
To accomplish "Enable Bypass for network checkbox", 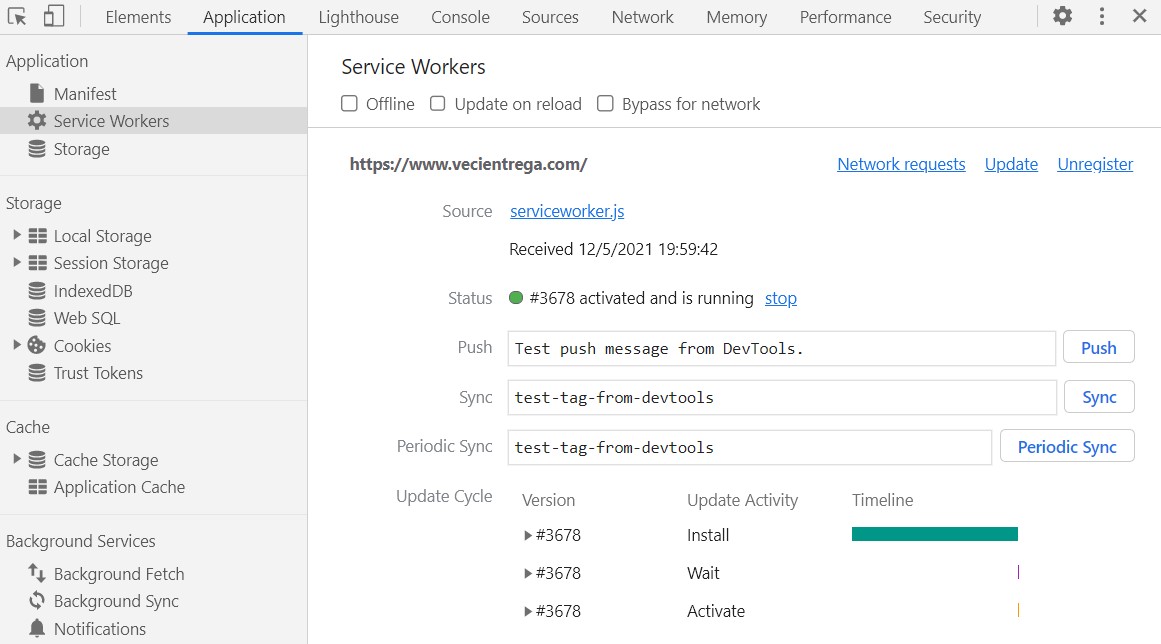I will [605, 104].
